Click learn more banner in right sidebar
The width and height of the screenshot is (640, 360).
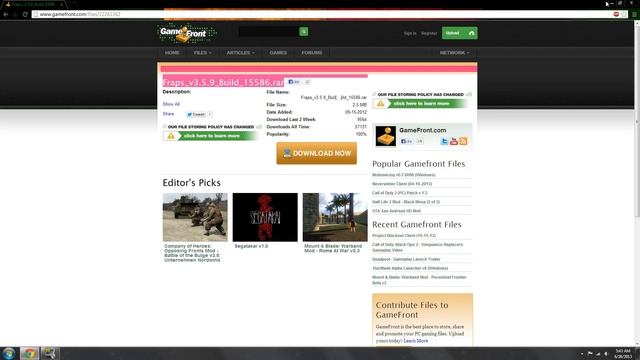click(421, 104)
